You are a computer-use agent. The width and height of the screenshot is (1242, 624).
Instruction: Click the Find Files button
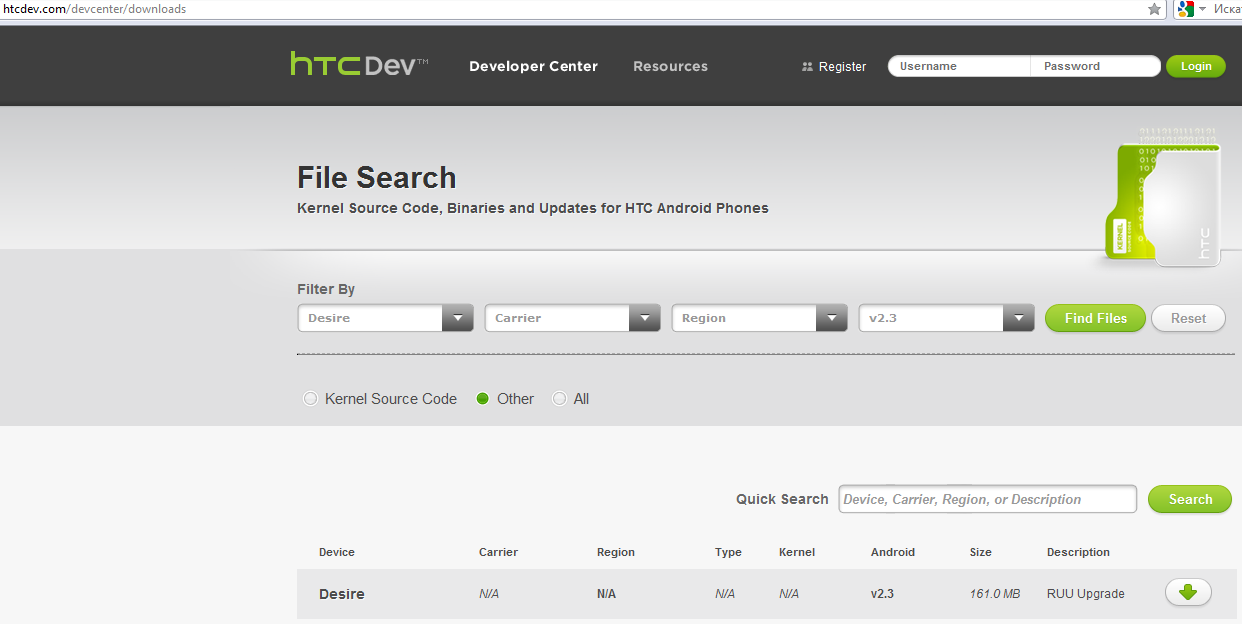(x=1095, y=318)
